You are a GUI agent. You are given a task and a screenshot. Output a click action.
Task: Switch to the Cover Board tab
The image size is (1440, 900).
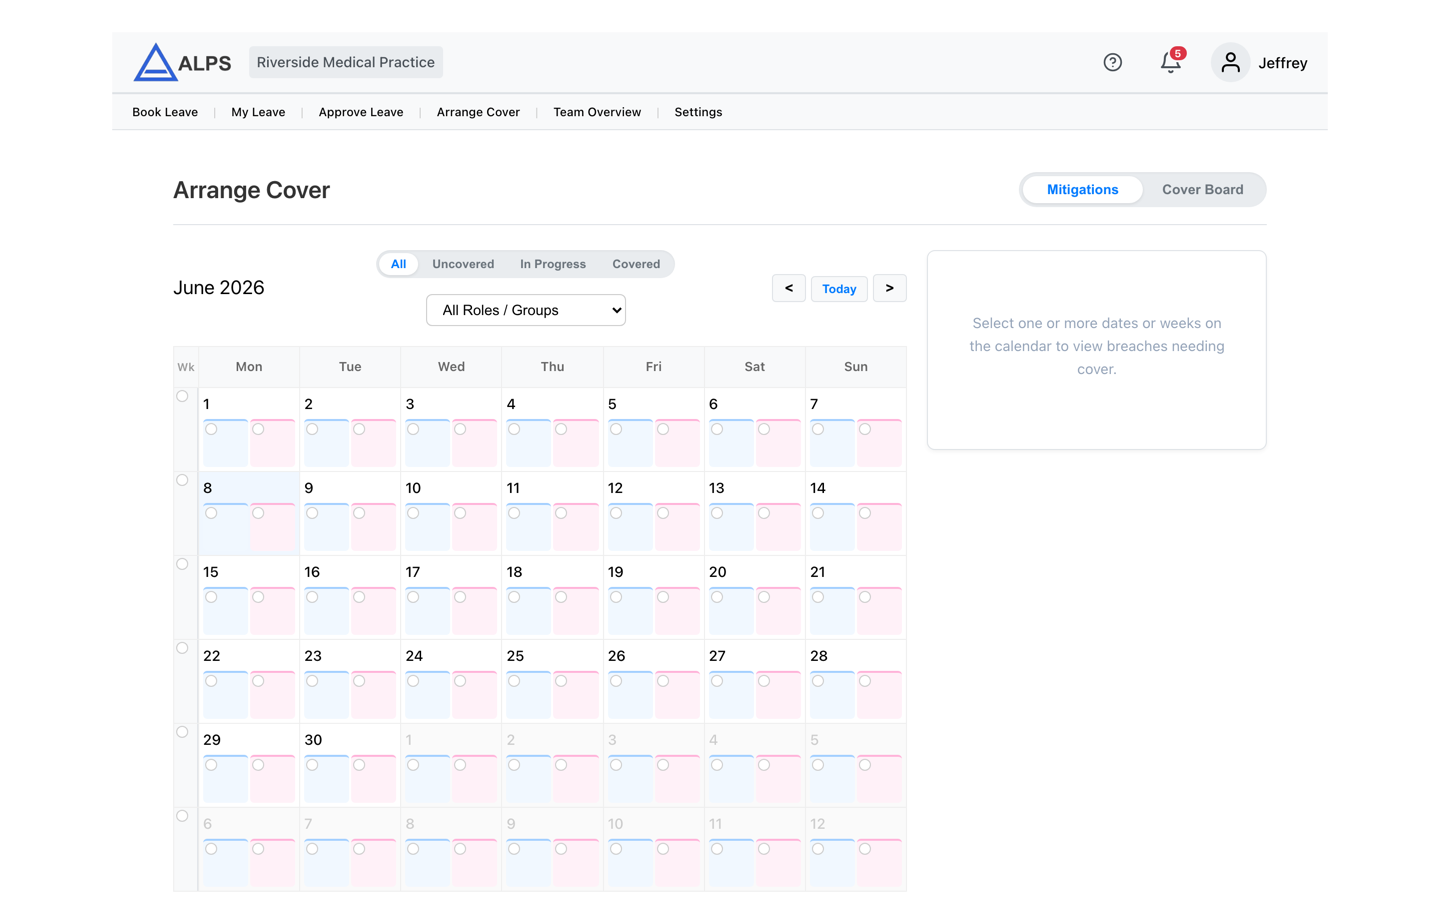point(1203,189)
